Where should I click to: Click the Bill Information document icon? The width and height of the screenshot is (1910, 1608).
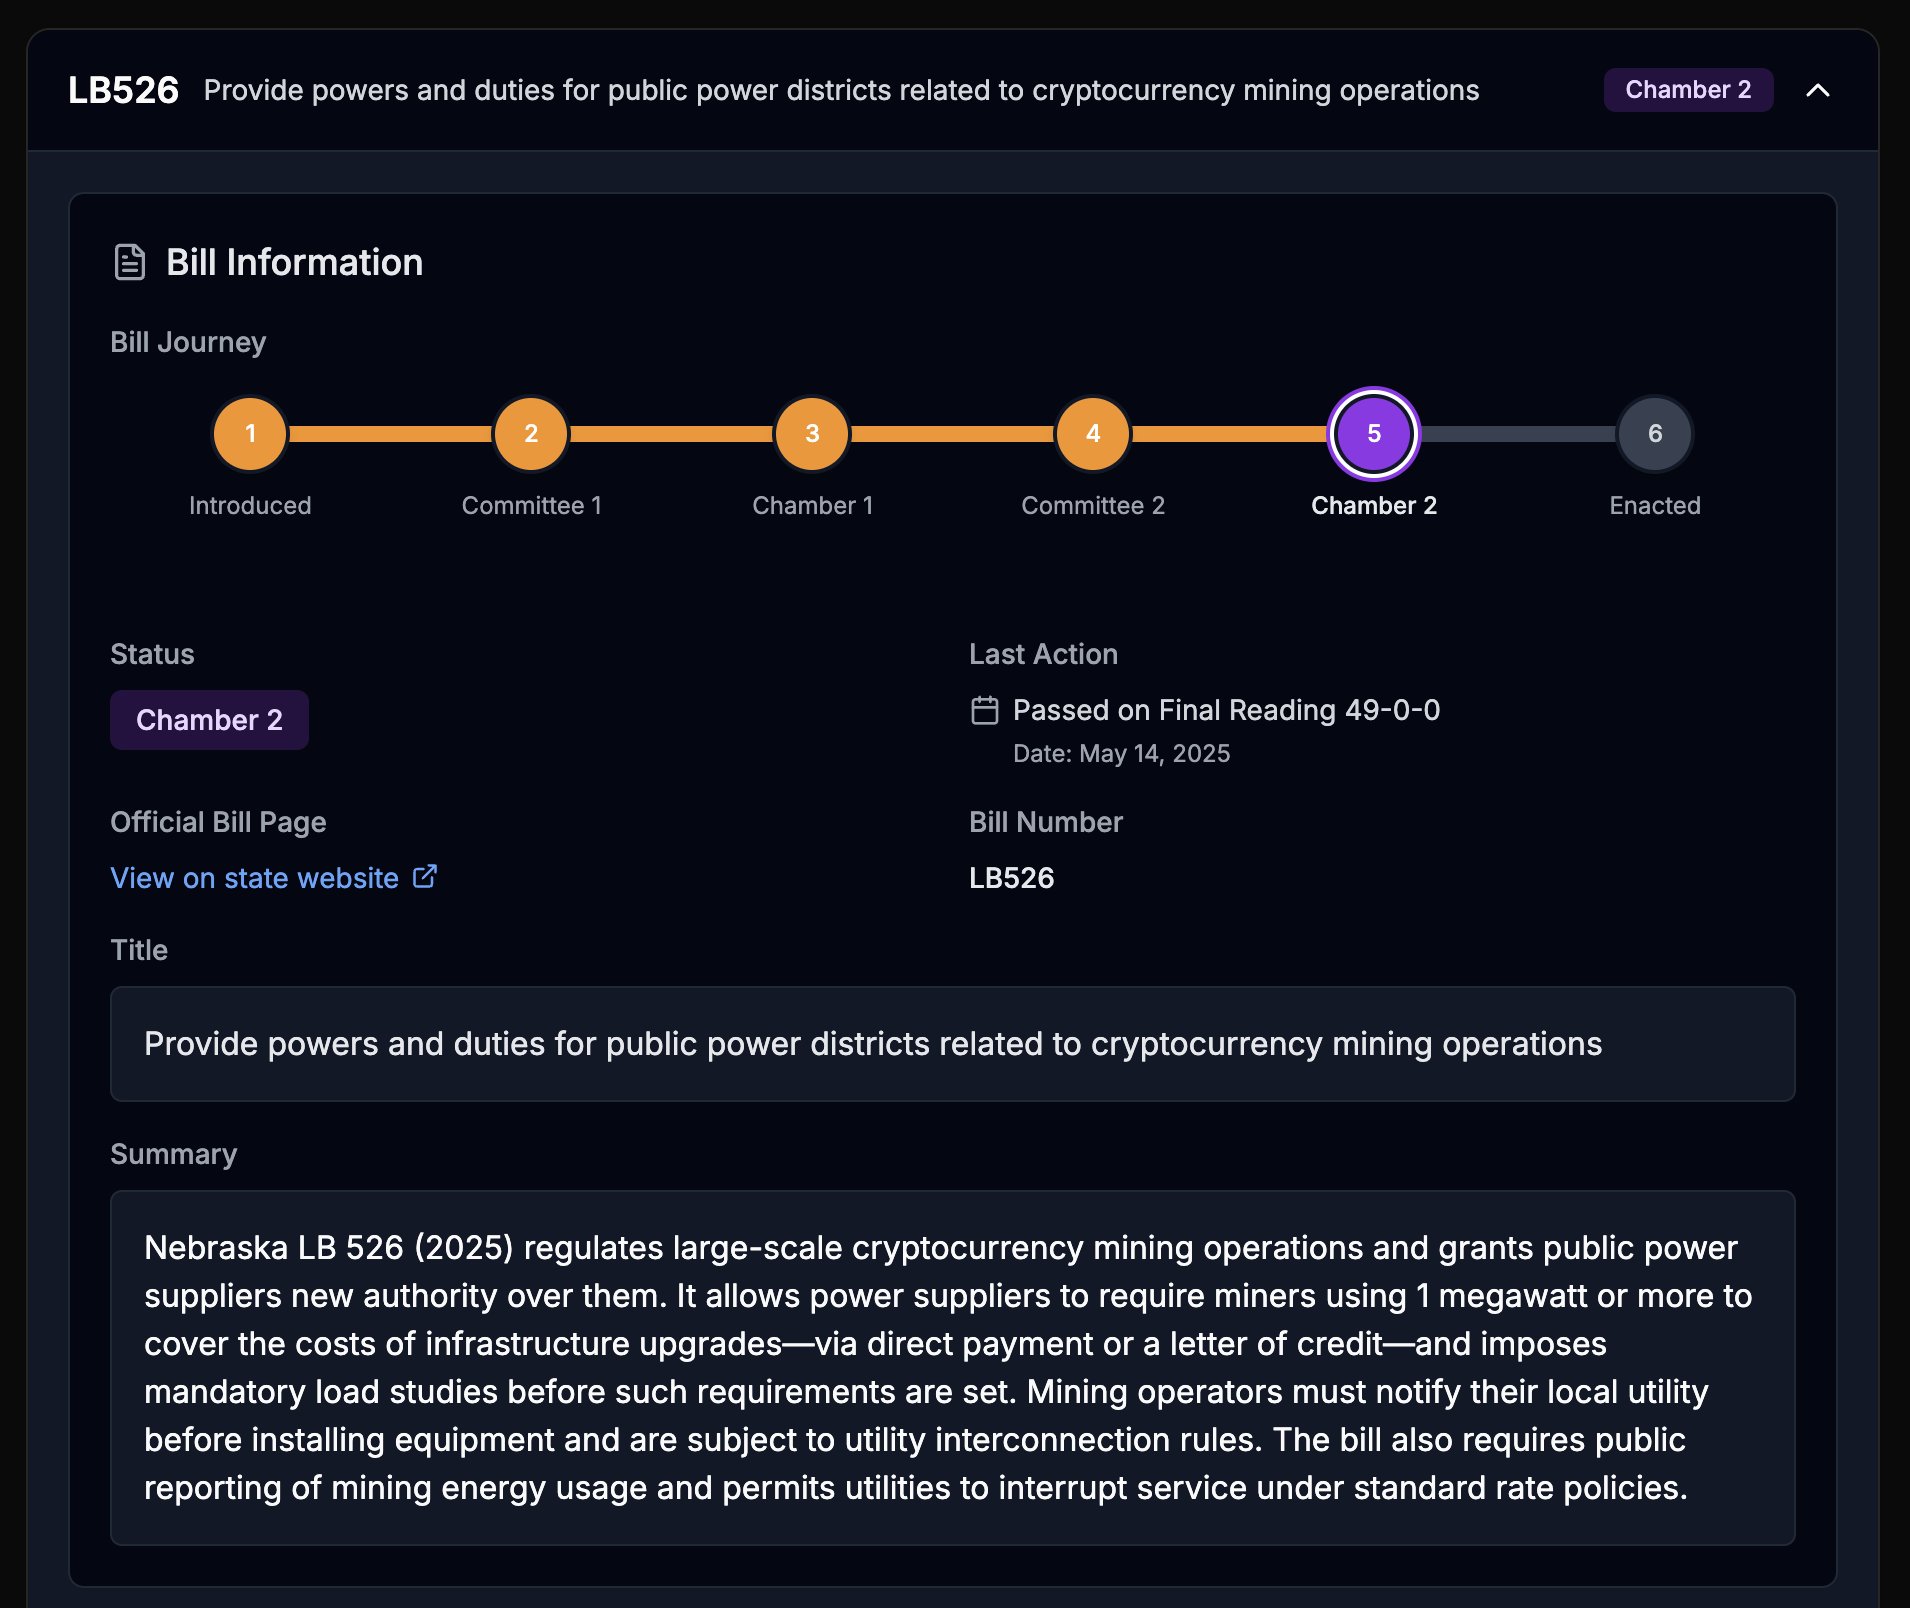click(130, 262)
